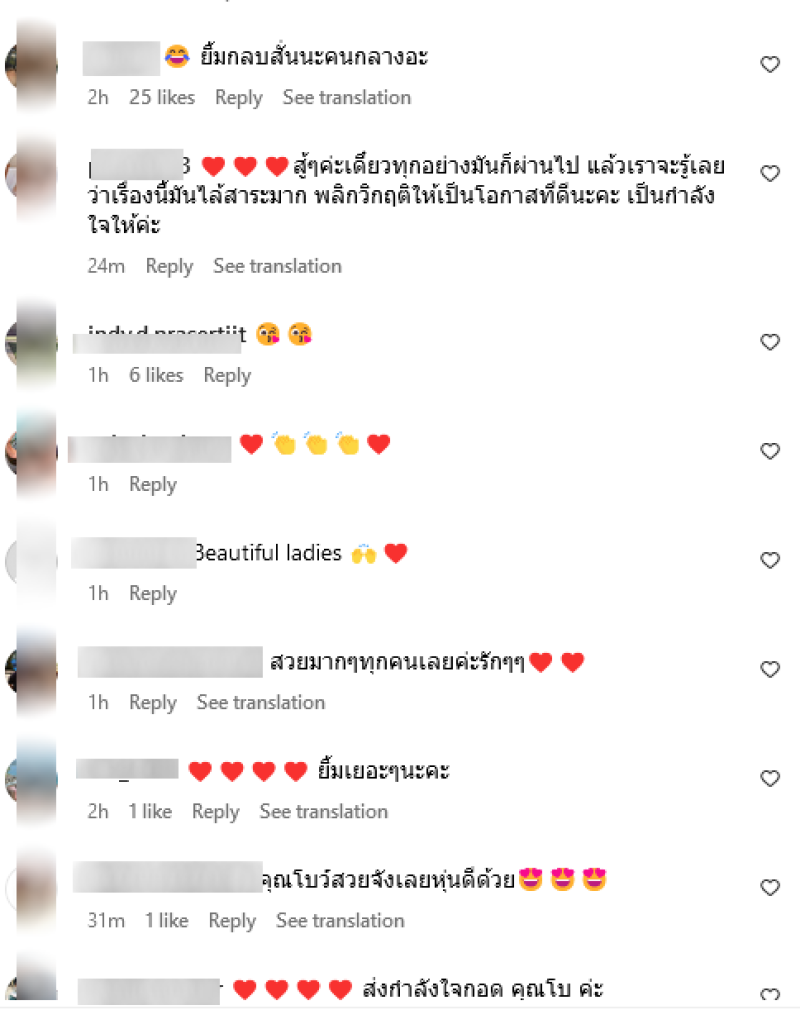Like the comment with two hearts posted 1h ago
Image resolution: width=800 pixels, height=1010 pixels.
pyautogui.click(x=770, y=669)
